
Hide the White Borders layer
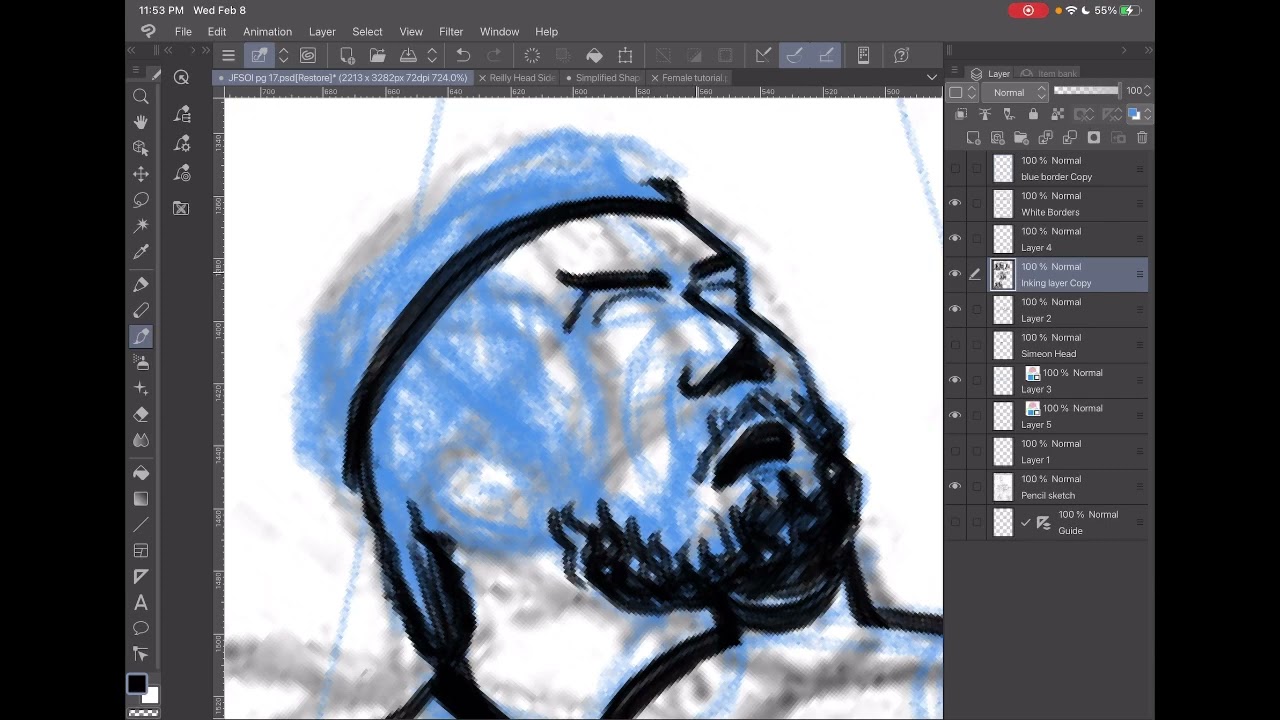[955, 204]
